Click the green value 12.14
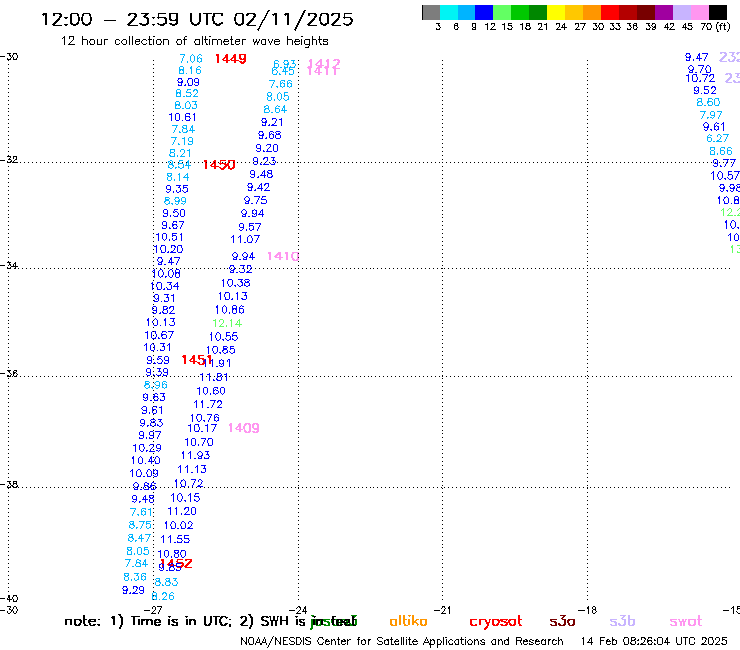Image resolution: width=740 pixels, height=650 pixels. [227, 323]
